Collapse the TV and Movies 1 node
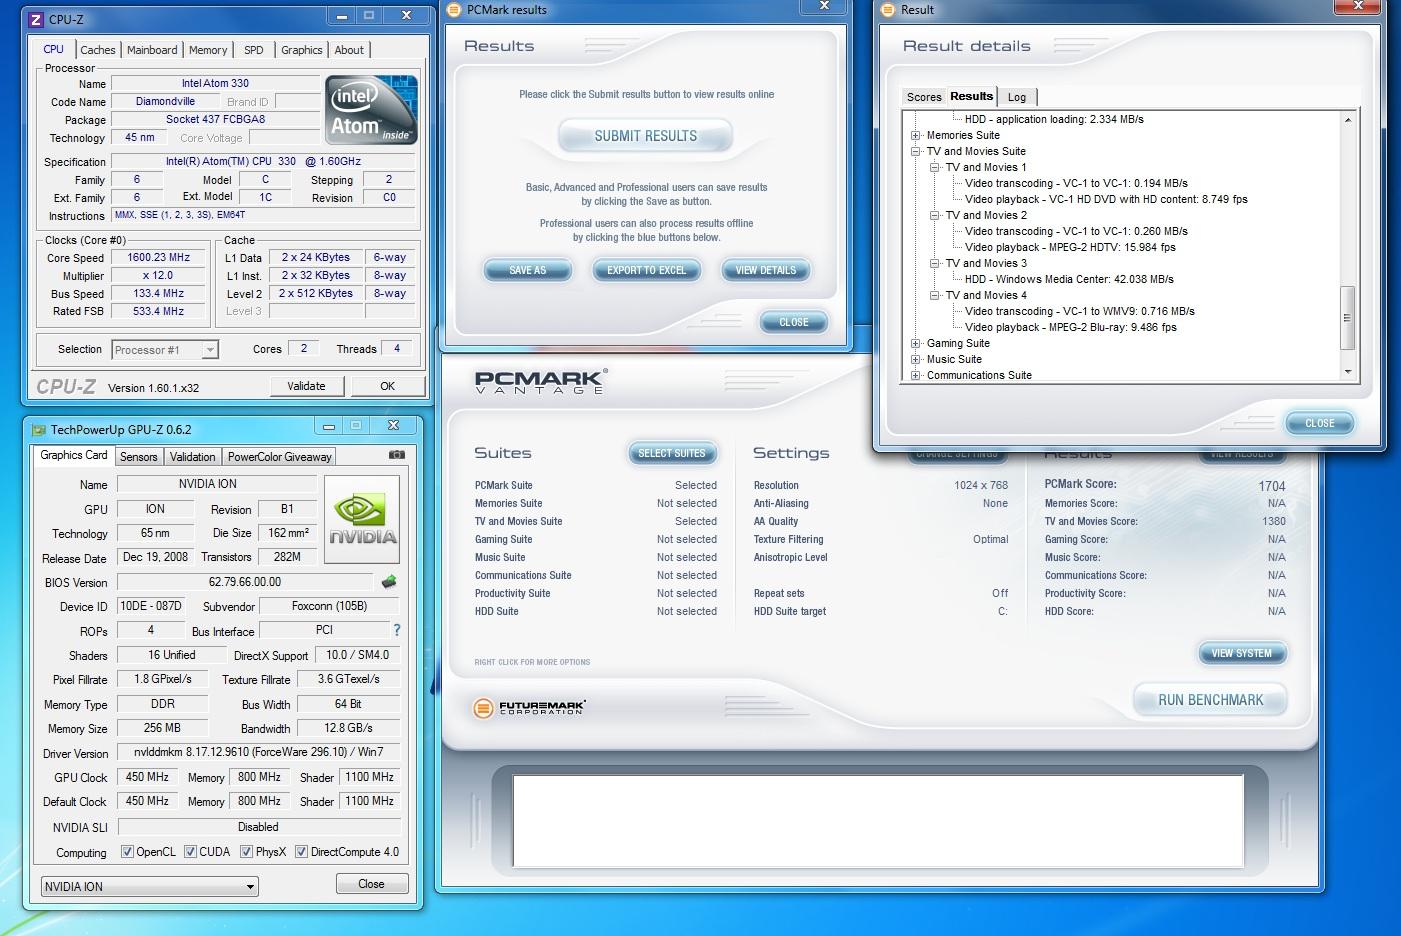Image resolution: width=1401 pixels, height=936 pixels. click(934, 167)
